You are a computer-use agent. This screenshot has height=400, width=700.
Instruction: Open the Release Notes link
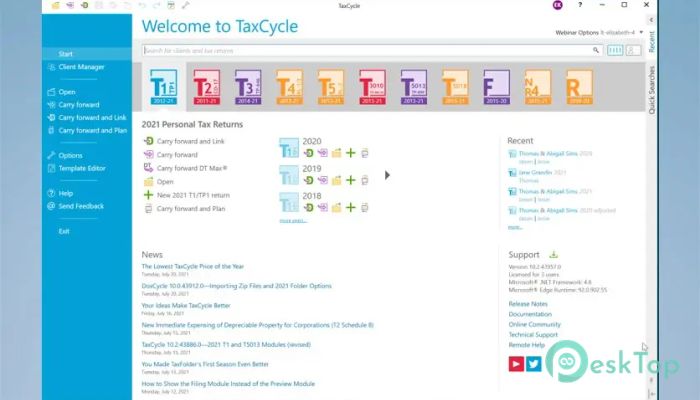click(x=528, y=304)
